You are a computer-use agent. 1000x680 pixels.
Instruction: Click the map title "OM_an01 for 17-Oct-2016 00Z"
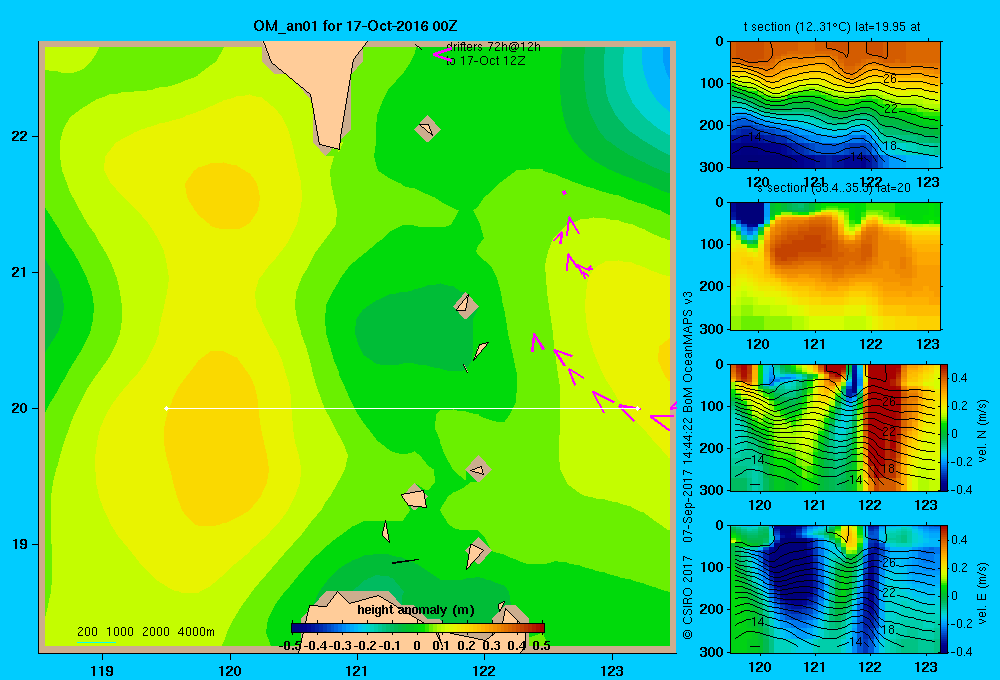[x=355, y=26]
